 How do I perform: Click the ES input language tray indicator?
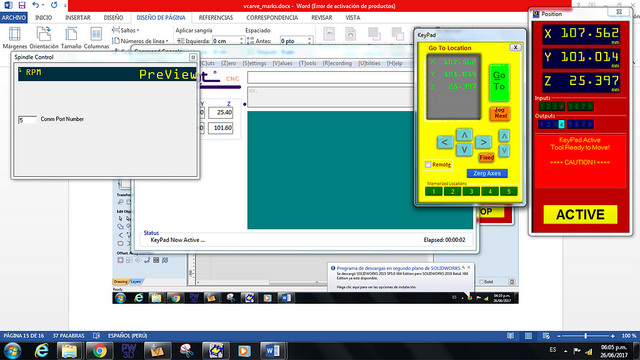coord(553,350)
